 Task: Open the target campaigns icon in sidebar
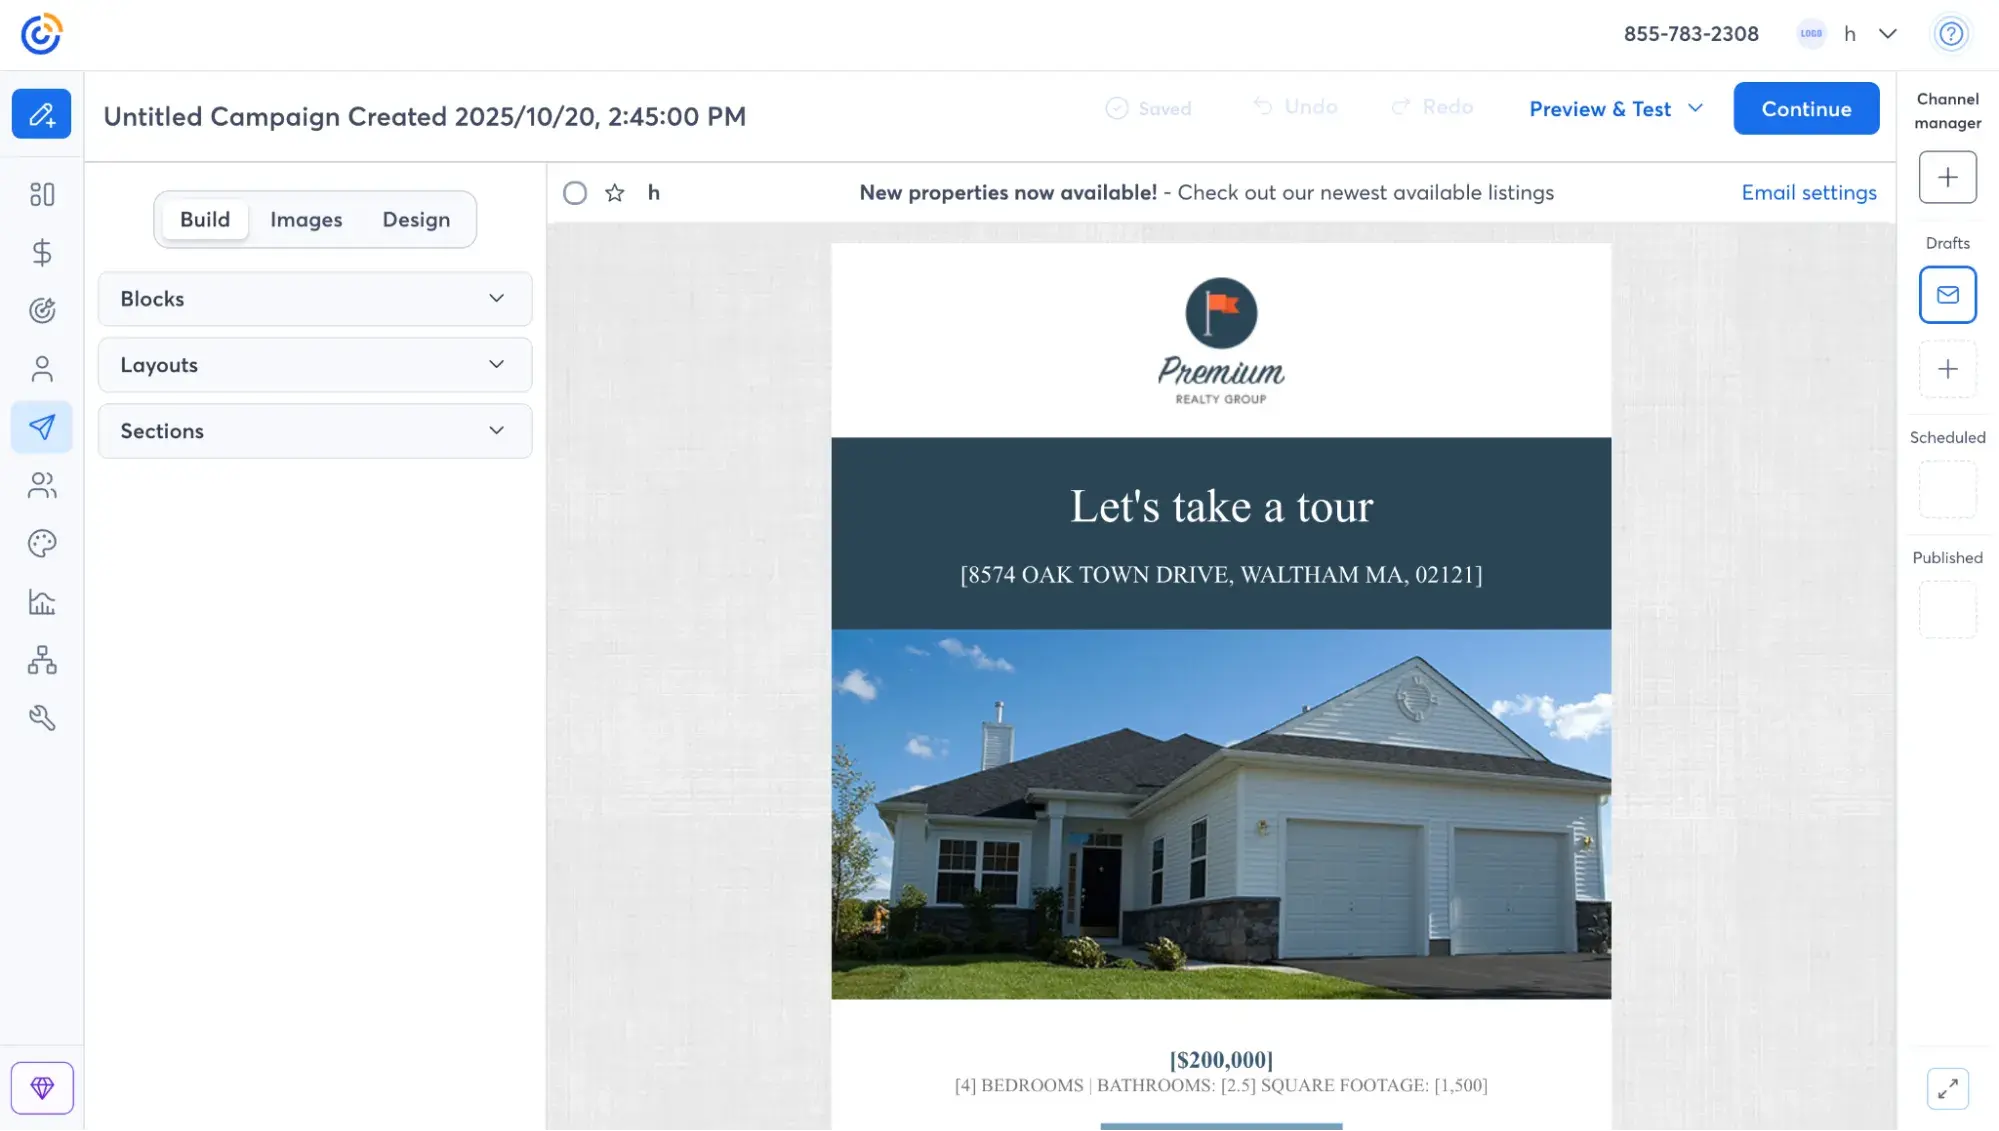click(x=41, y=310)
